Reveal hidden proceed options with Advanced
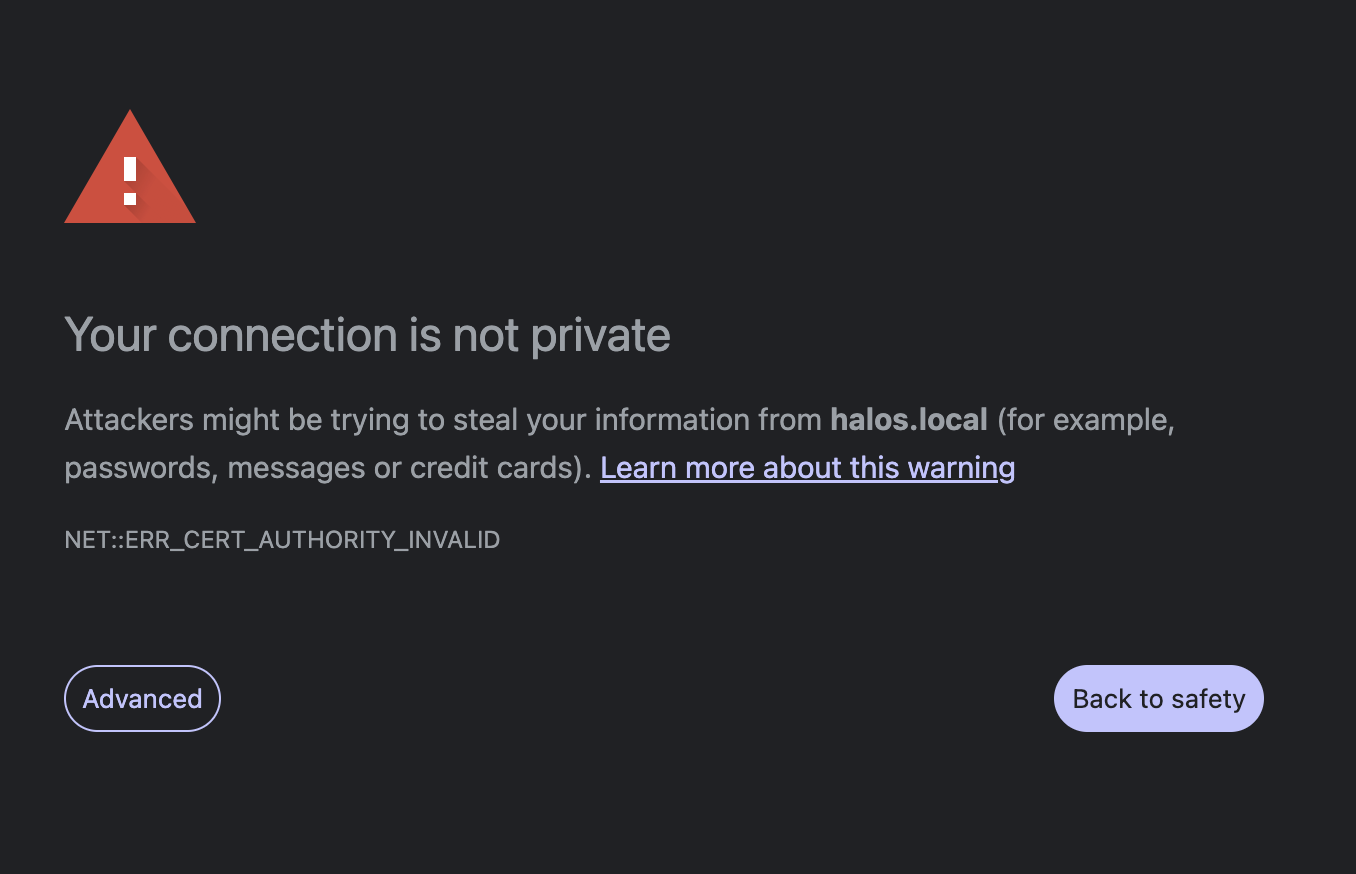This screenshot has width=1356, height=874. 142,698
